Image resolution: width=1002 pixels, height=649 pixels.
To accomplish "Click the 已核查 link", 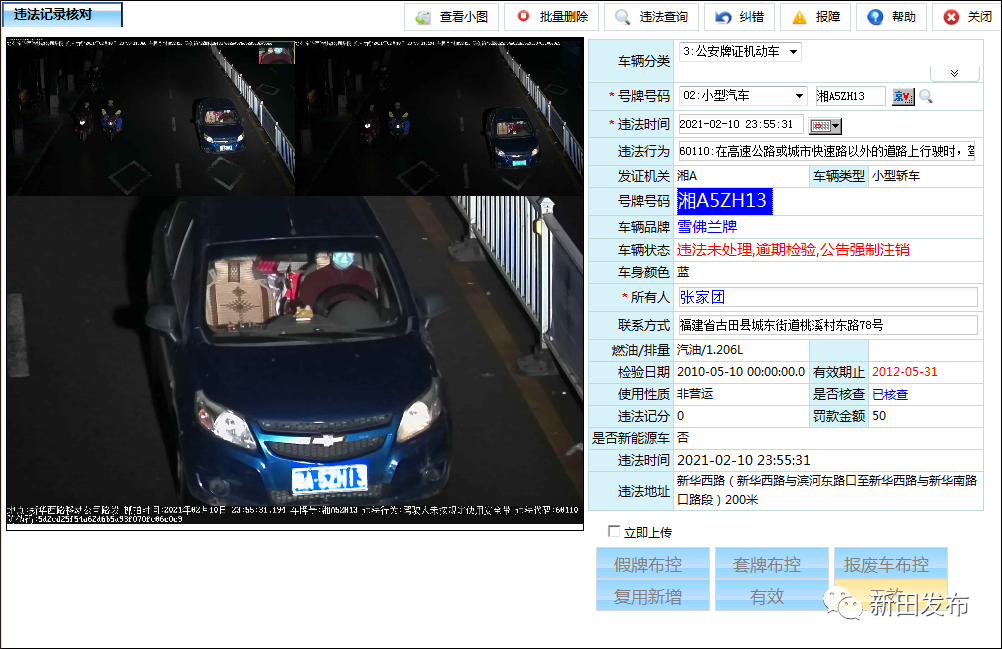I will tap(890, 394).
